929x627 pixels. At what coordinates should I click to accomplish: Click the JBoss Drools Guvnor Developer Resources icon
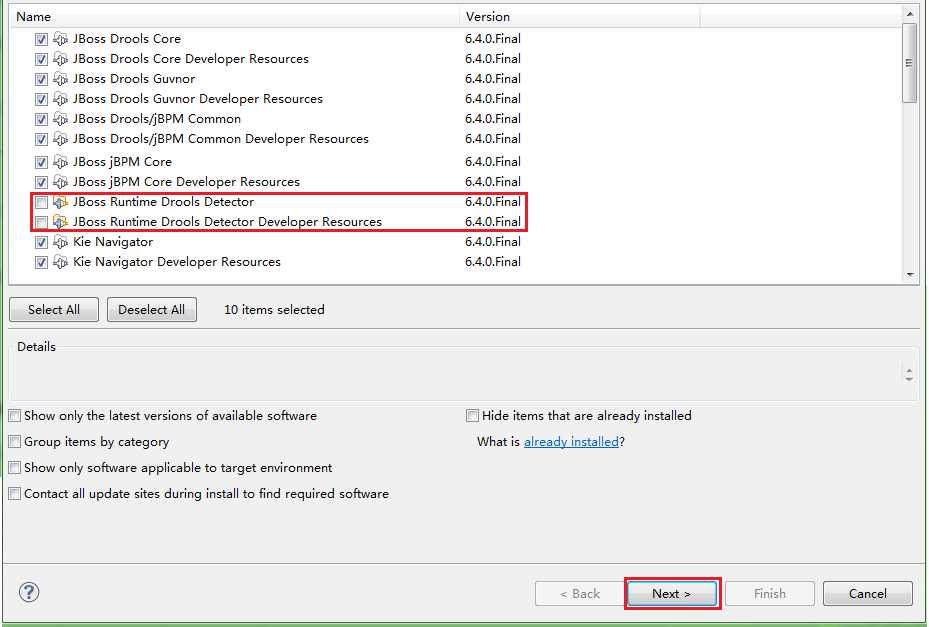pyautogui.click(x=60, y=99)
